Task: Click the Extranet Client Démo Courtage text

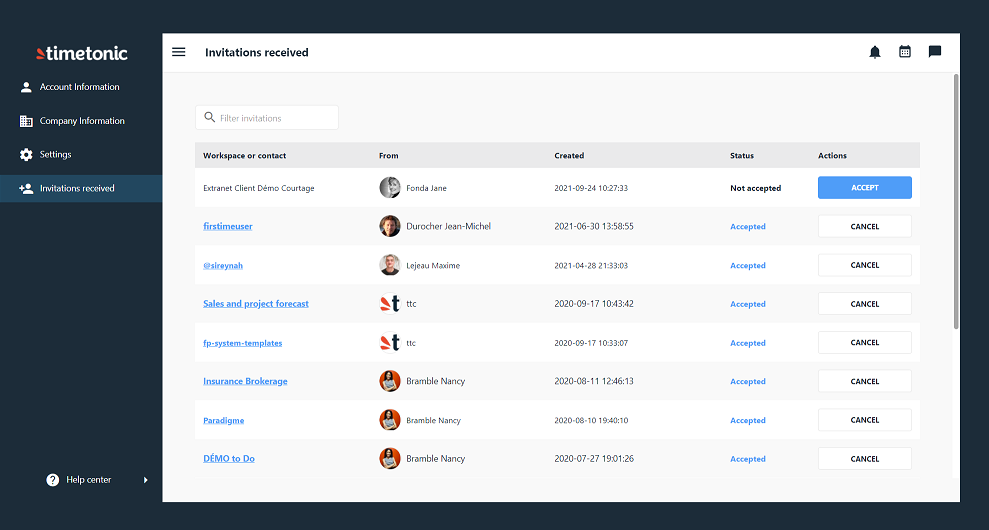Action: point(259,189)
